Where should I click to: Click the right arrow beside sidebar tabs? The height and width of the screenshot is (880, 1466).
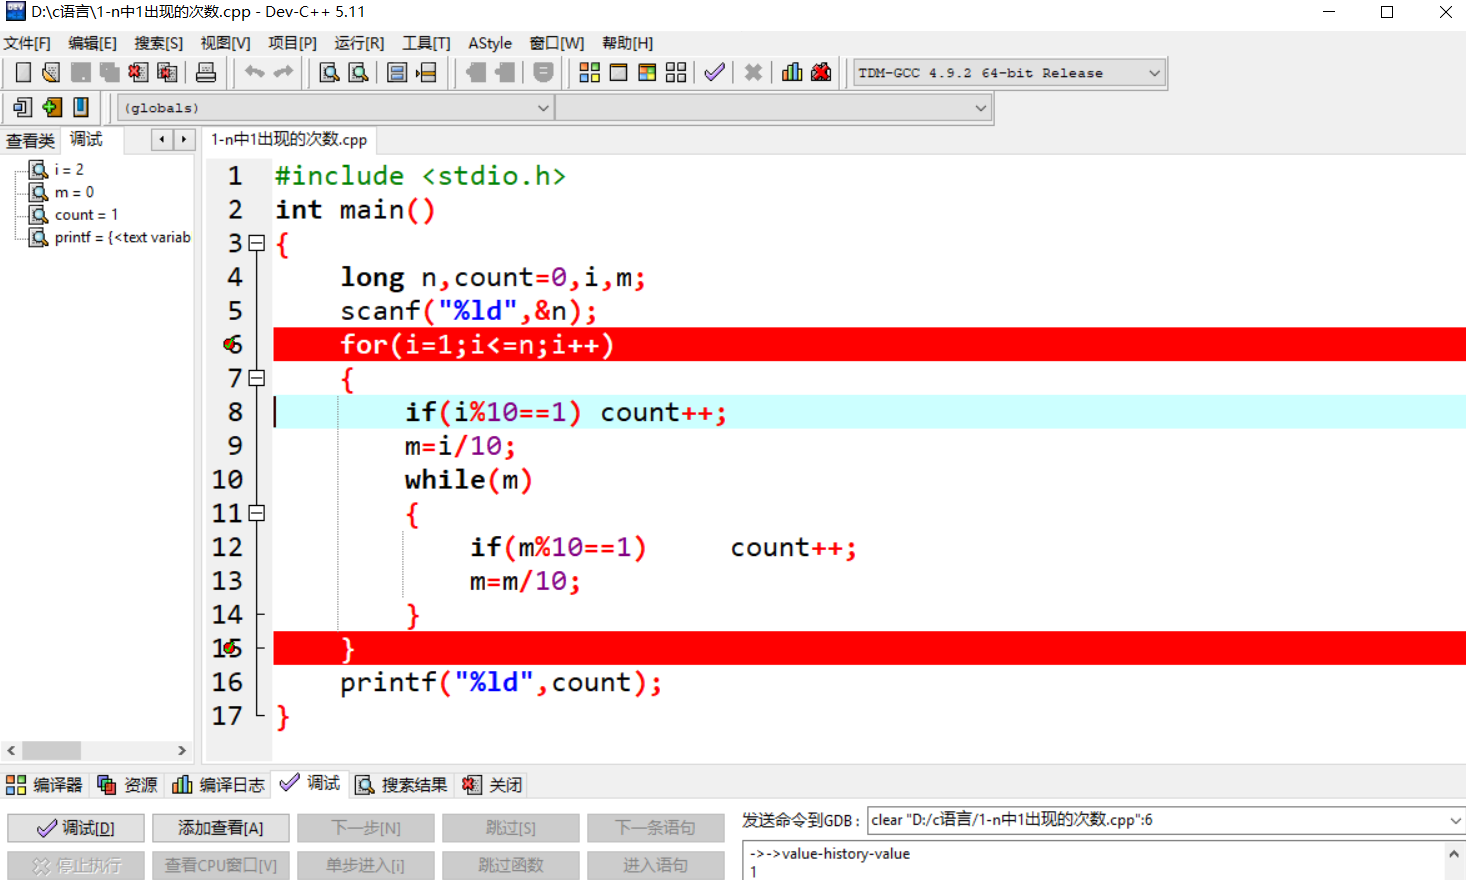point(183,140)
